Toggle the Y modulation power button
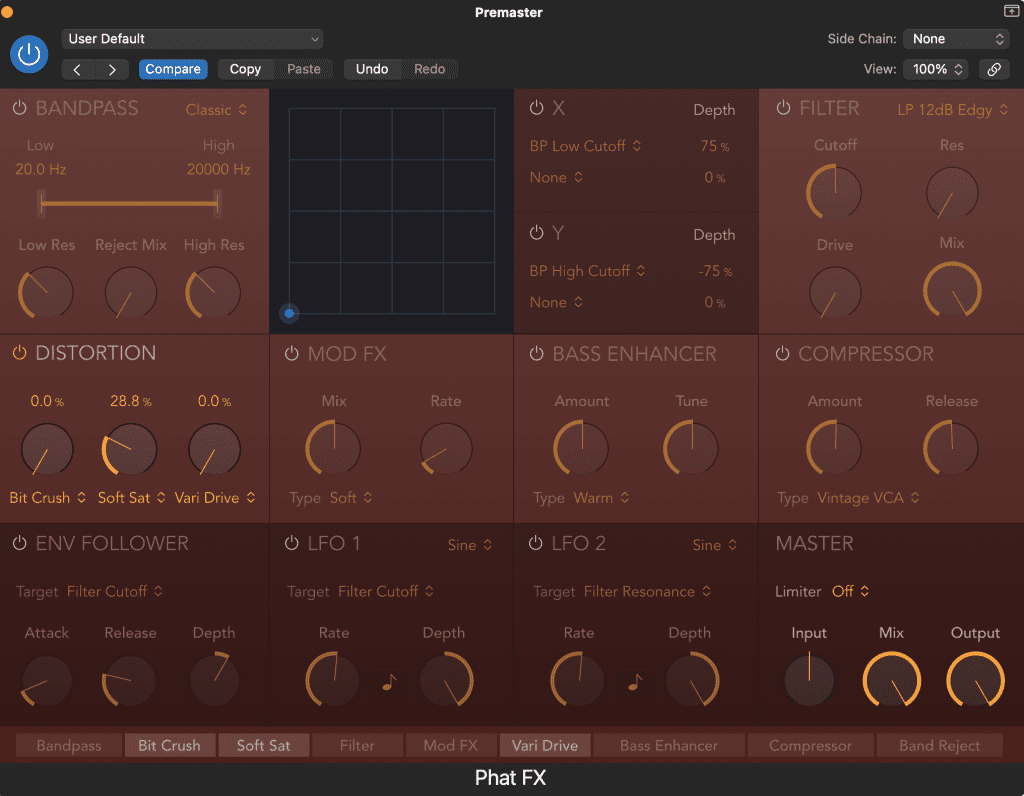1024x796 pixels. [536, 232]
